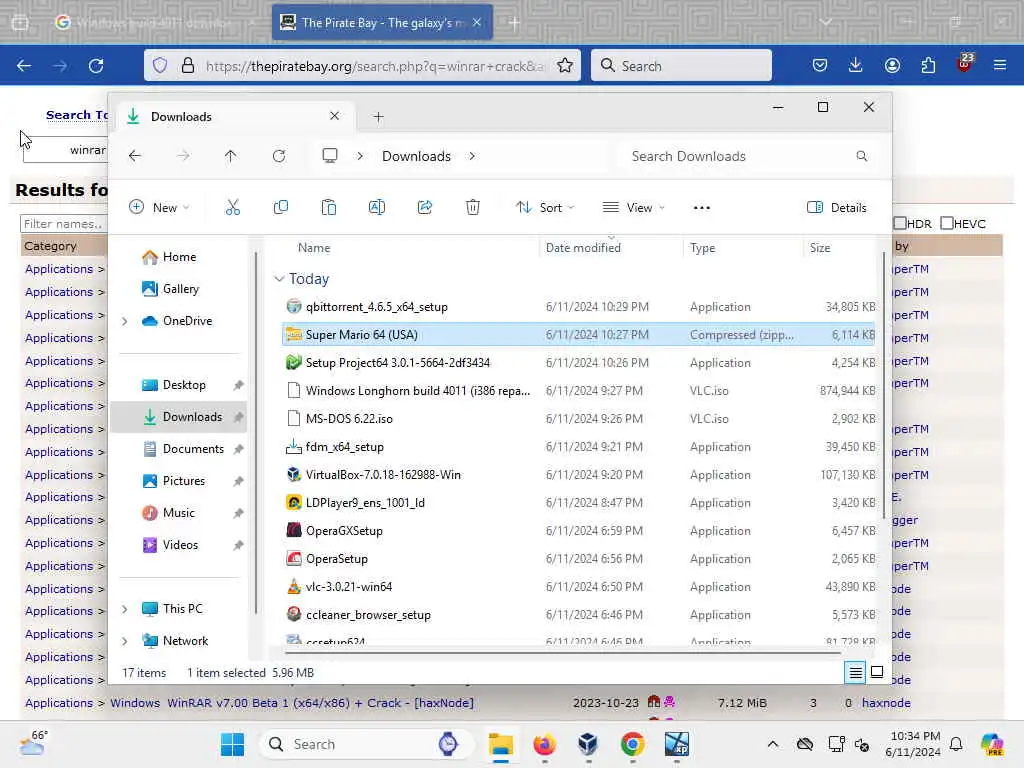The width and height of the screenshot is (1024, 768).
Task: Open Firefox extensions puzzle icon
Action: 928,66
